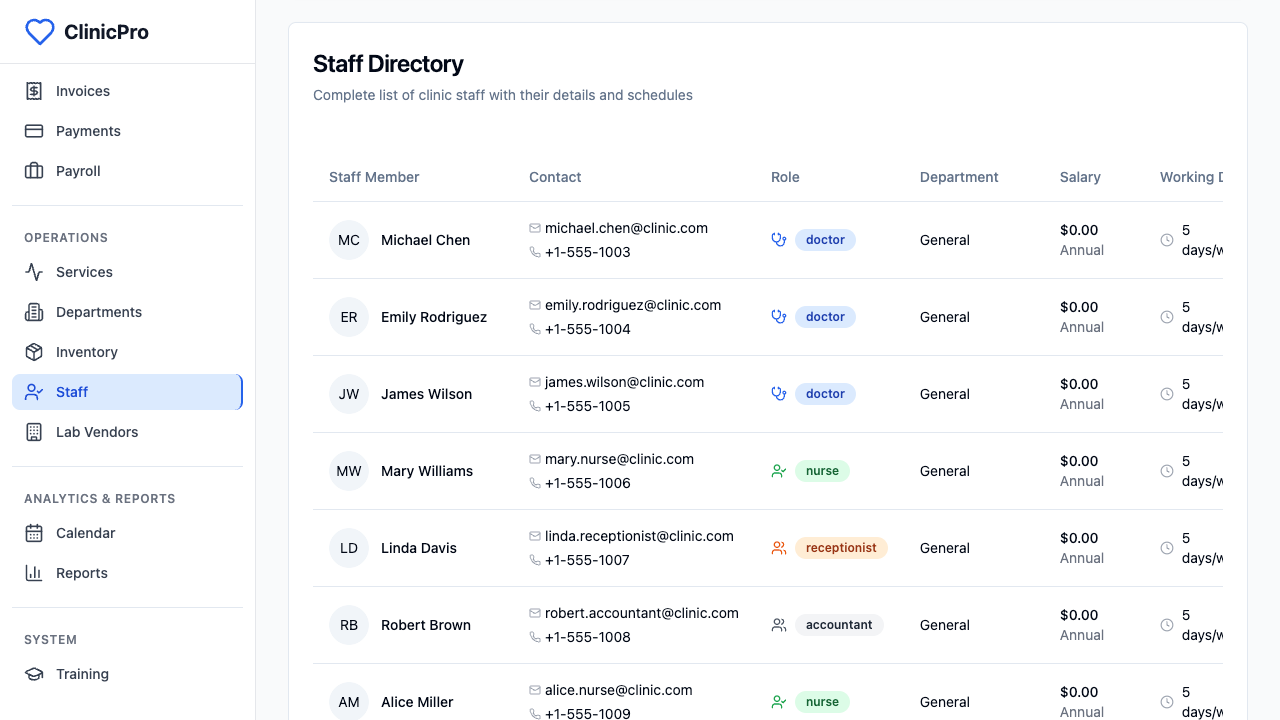Screen dimensions: 1280x720
Task: Click the accountant role badge
Action: (x=839, y=625)
